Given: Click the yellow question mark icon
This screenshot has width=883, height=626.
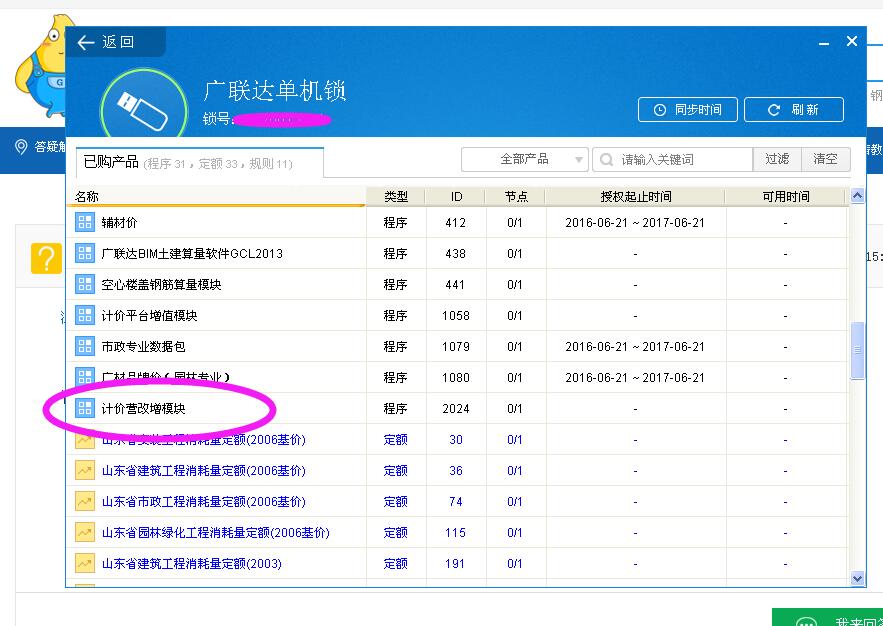Looking at the screenshot, I should 46,258.
